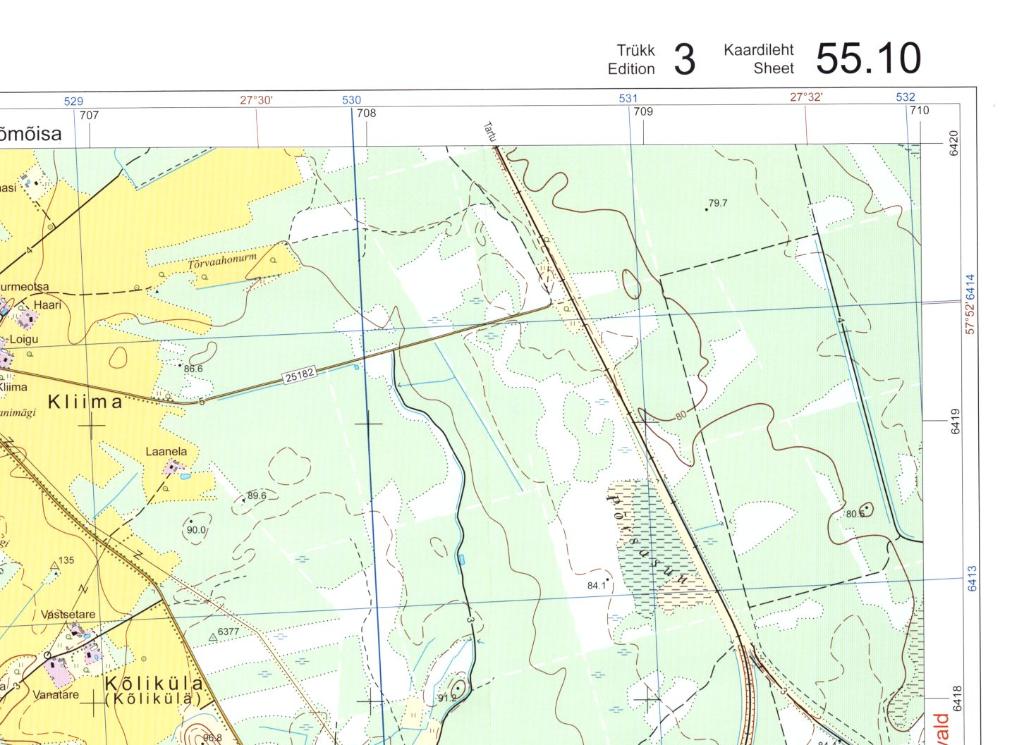Select the 89.6 elevation point
Image resolution: width=1024 pixels, height=745 pixels.
pos(245,497)
